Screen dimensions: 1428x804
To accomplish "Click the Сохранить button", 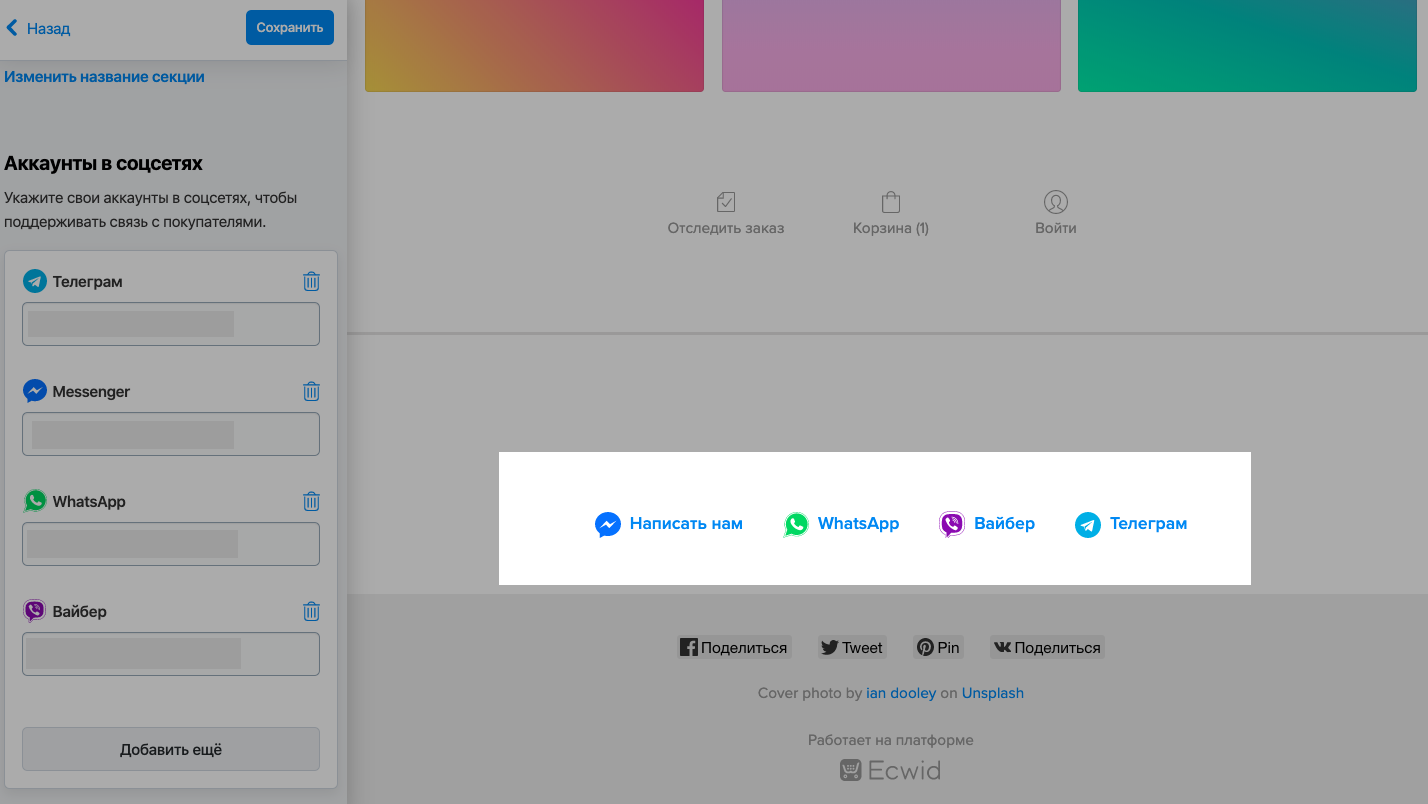I will 290,28.
